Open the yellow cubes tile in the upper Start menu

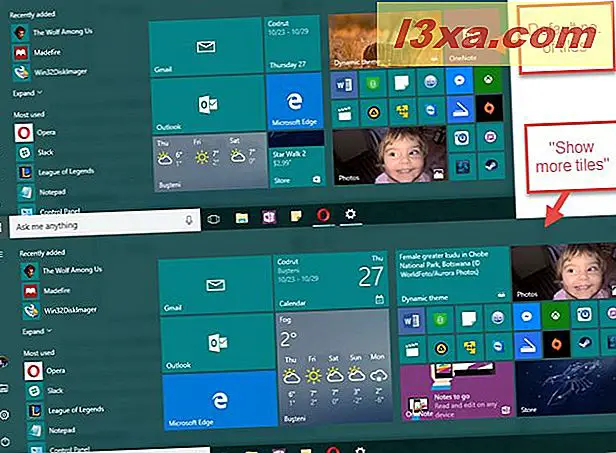(402, 112)
